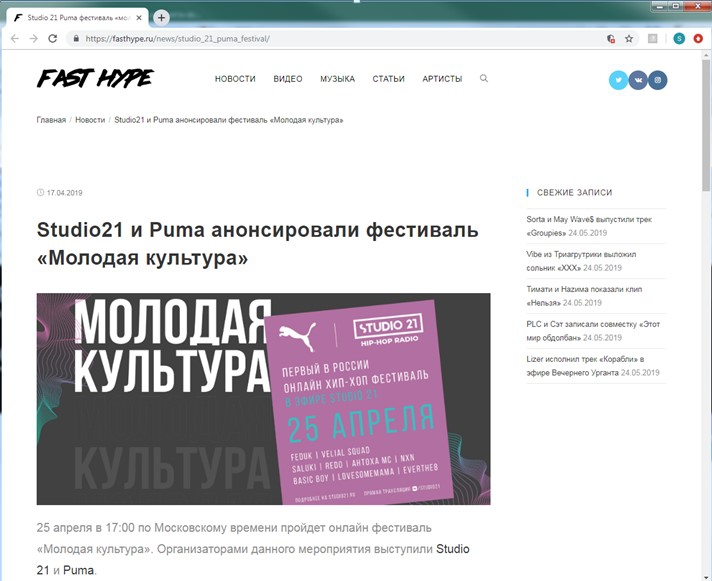Click the Главная breadcrumb link
The image size is (712, 581).
tap(51, 120)
